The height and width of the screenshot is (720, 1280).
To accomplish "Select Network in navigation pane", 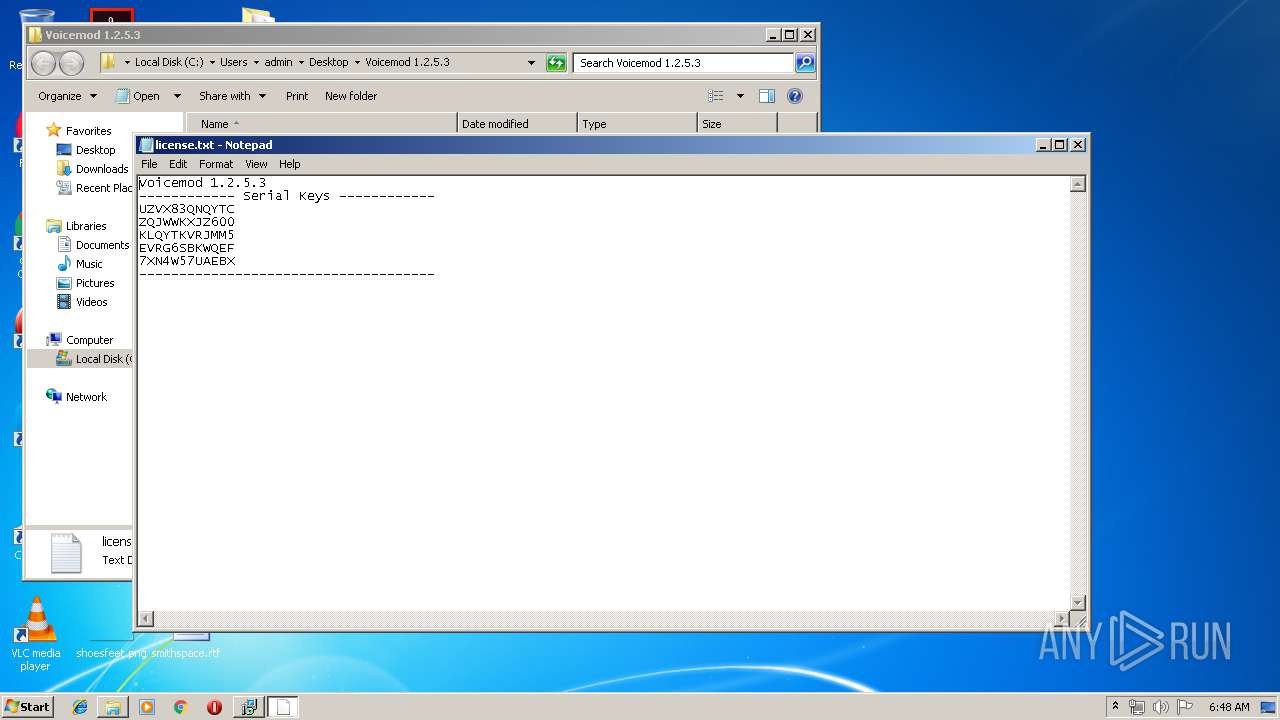I will click(86, 397).
